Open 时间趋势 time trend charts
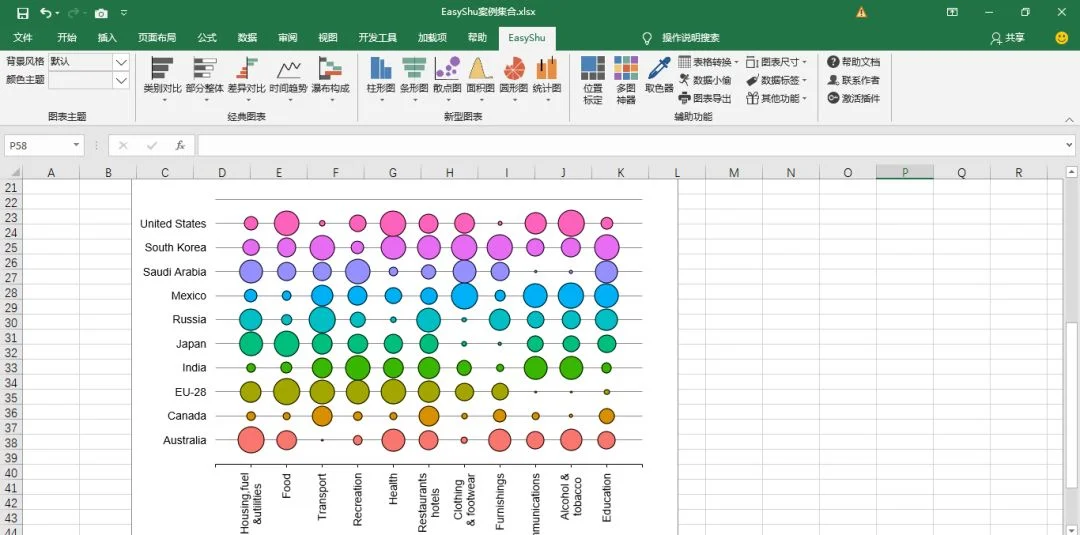Image resolution: width=1080 pixels, height=535 pixels. 289,80
